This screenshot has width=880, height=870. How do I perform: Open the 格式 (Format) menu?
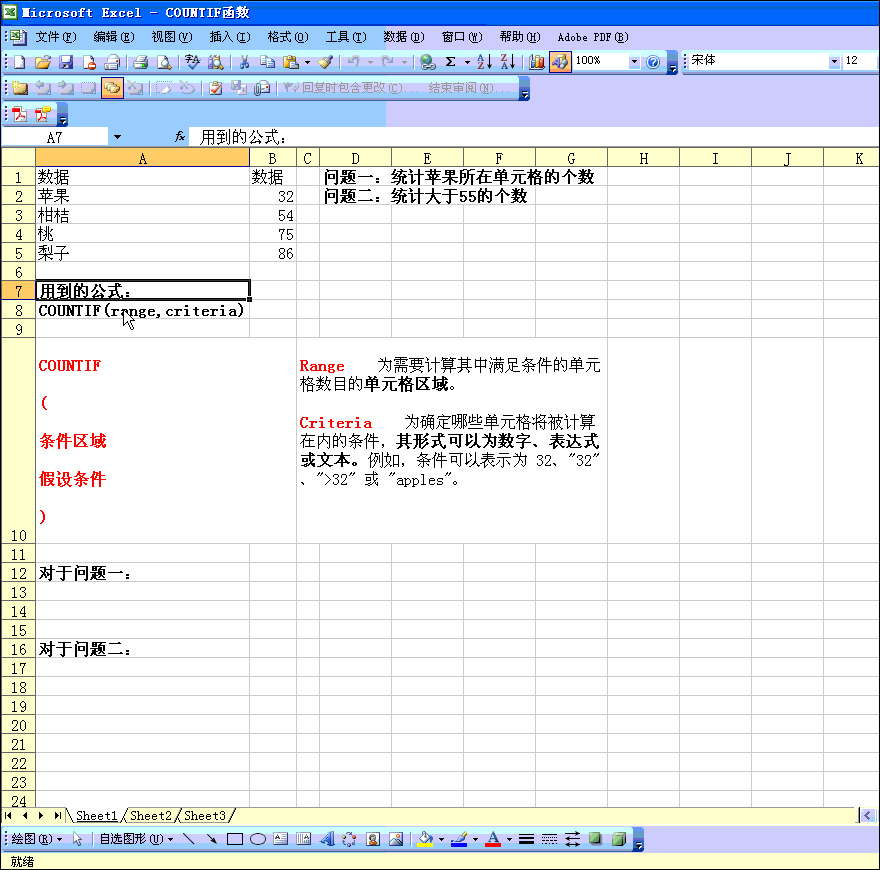coord(287,37)
